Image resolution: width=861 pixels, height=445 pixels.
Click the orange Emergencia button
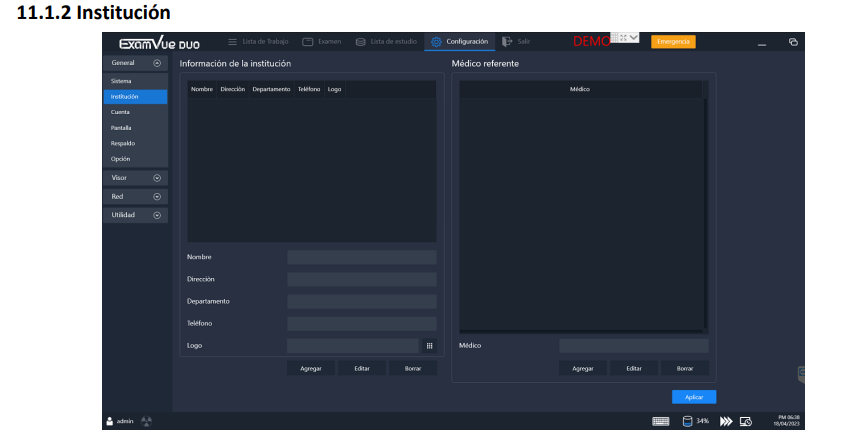(673, 42)
